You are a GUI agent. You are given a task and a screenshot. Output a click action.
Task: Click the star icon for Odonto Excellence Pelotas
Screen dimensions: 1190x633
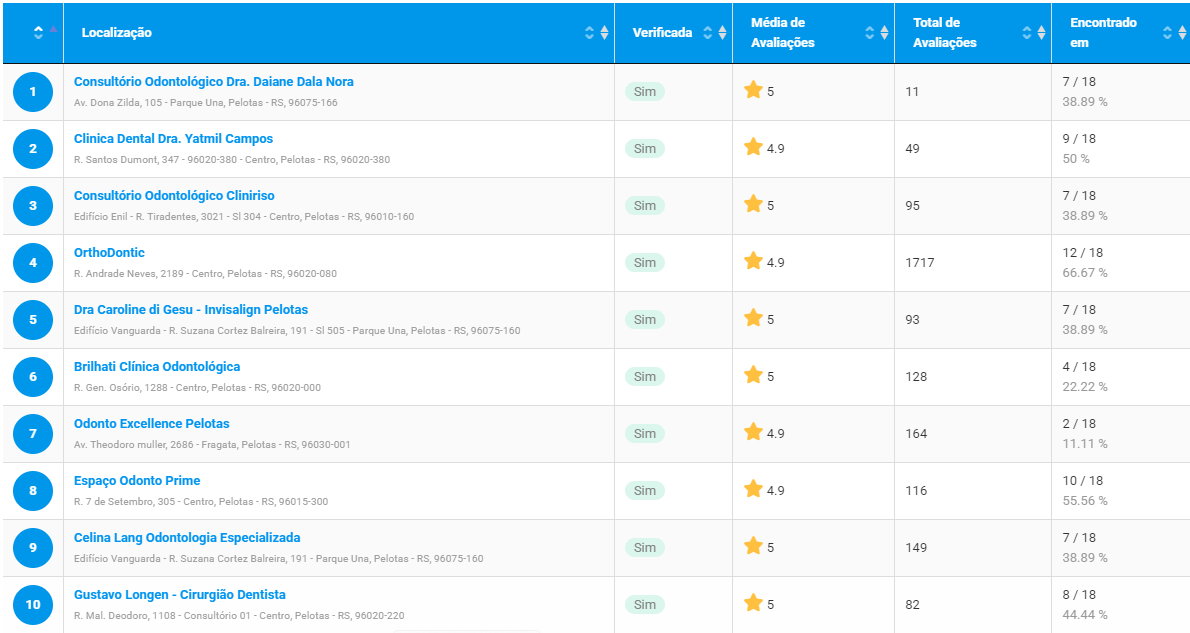(753, 432)
